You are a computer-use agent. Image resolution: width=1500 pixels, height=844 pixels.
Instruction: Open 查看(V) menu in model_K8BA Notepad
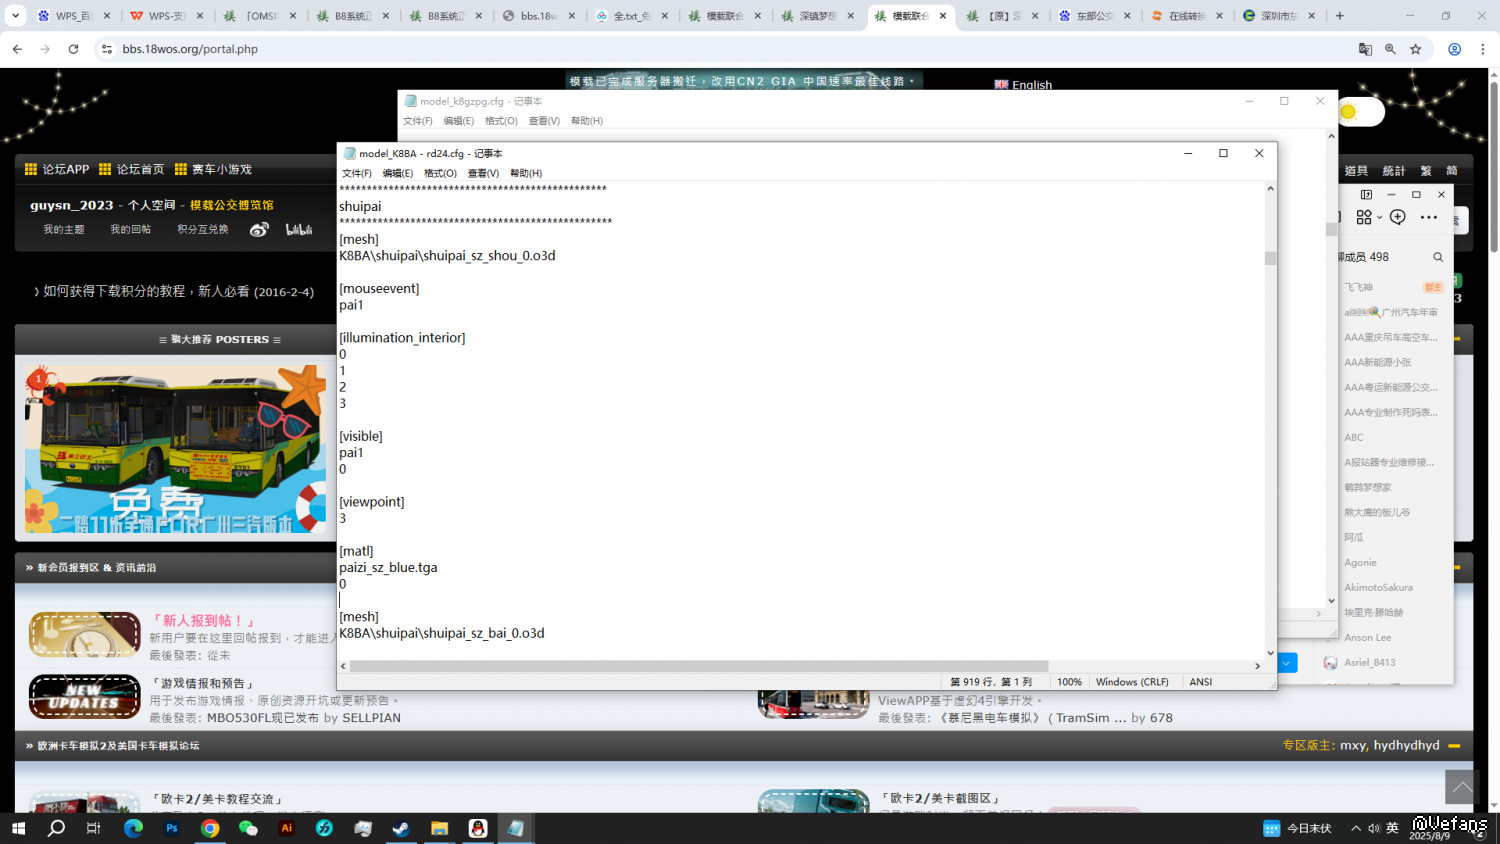click(483, 173)
